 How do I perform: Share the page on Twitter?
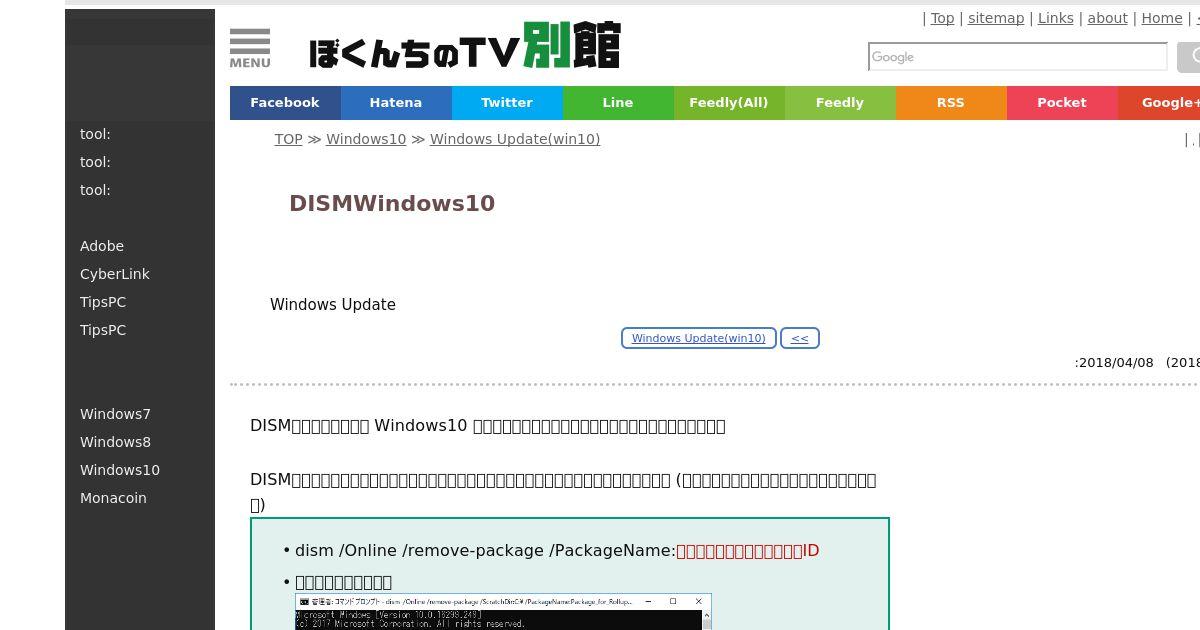pos(507,103)
